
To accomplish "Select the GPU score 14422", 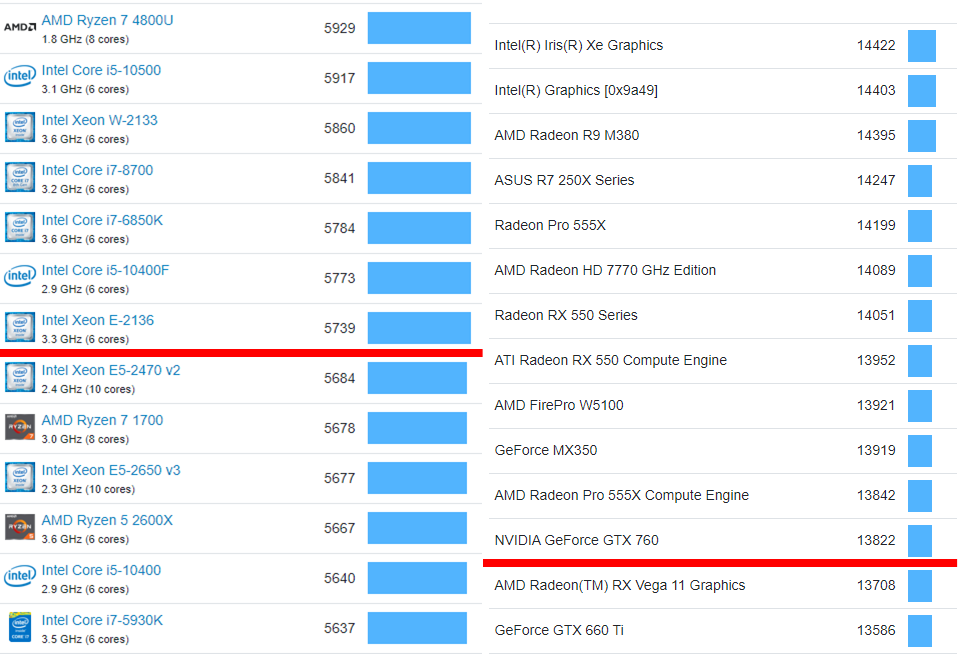I will pyautogui.click(x=876, y=45).
